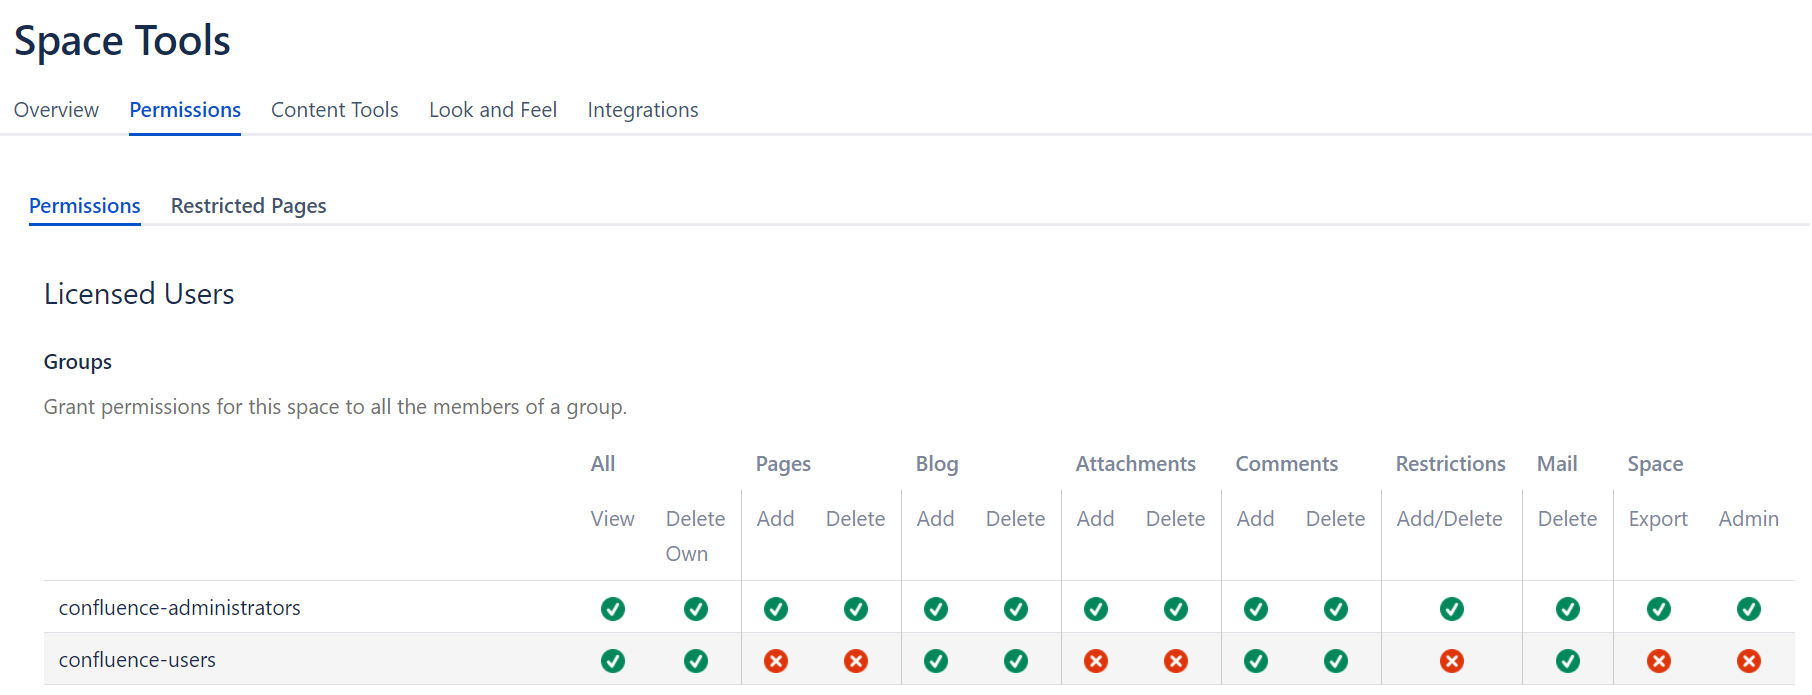Click View checkmark for confluence-users
Screen dimensions: 1812x695
(613, 661)
